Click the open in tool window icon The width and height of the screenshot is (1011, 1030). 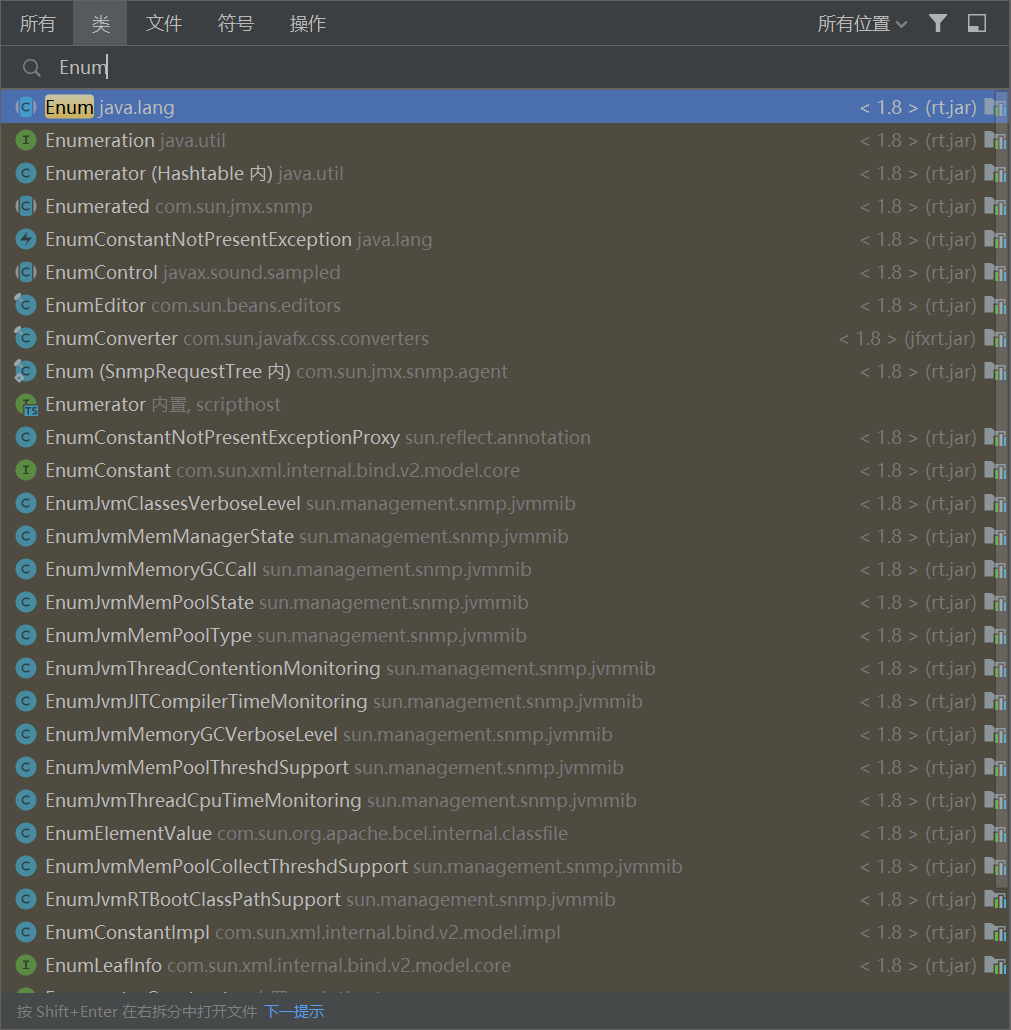coord(977,23)
